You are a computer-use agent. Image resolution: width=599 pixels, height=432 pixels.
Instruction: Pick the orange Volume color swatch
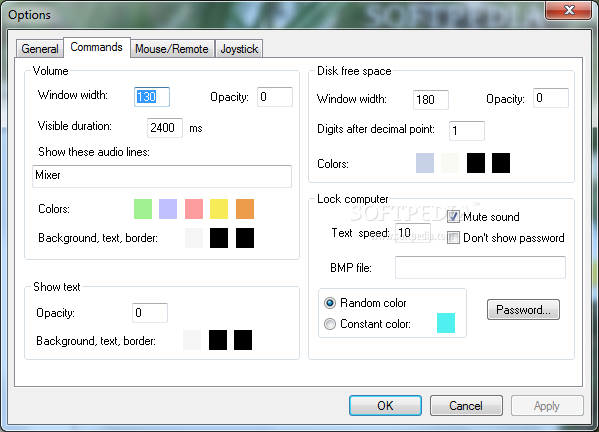click(245, 209)
